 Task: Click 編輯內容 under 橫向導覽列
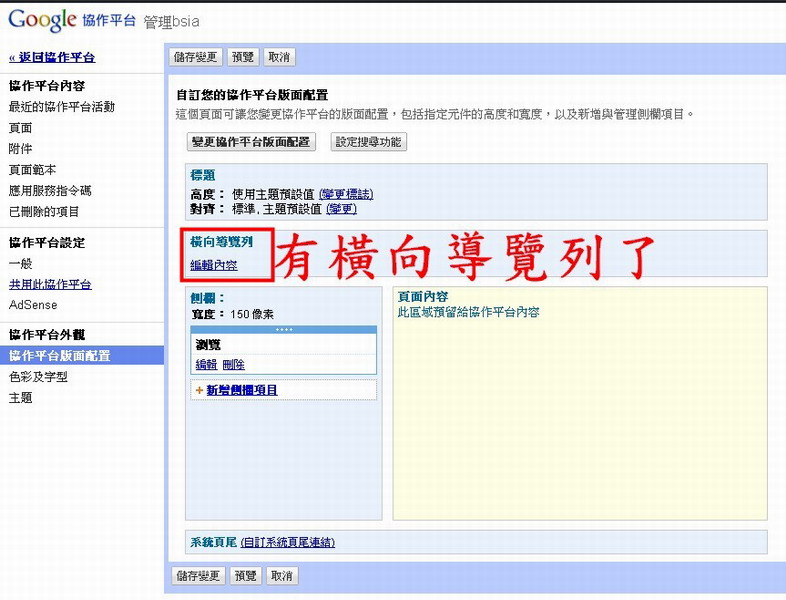click(x=214, y=265)
